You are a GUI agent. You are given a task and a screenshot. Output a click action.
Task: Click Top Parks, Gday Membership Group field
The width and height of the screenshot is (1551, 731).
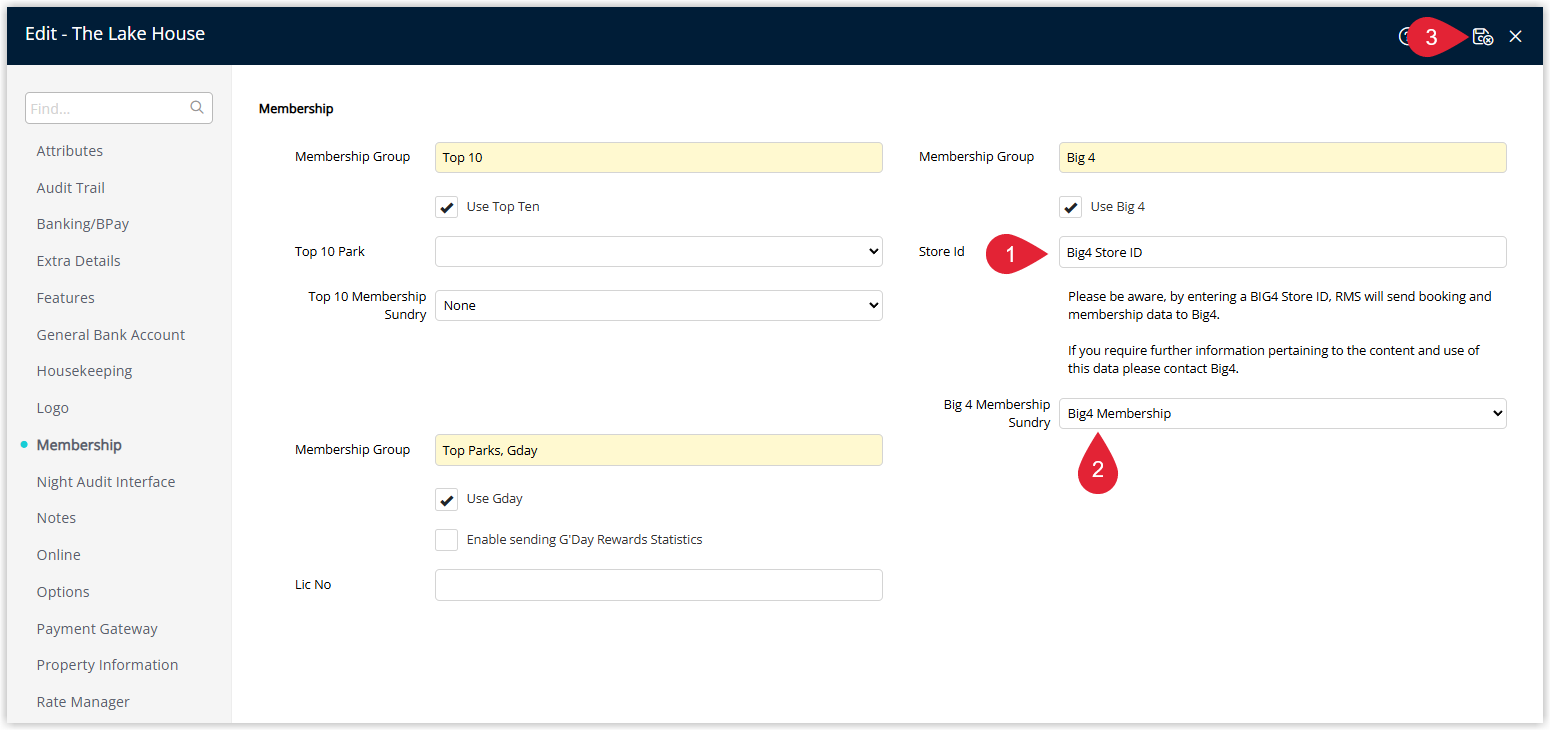[659, 450]
